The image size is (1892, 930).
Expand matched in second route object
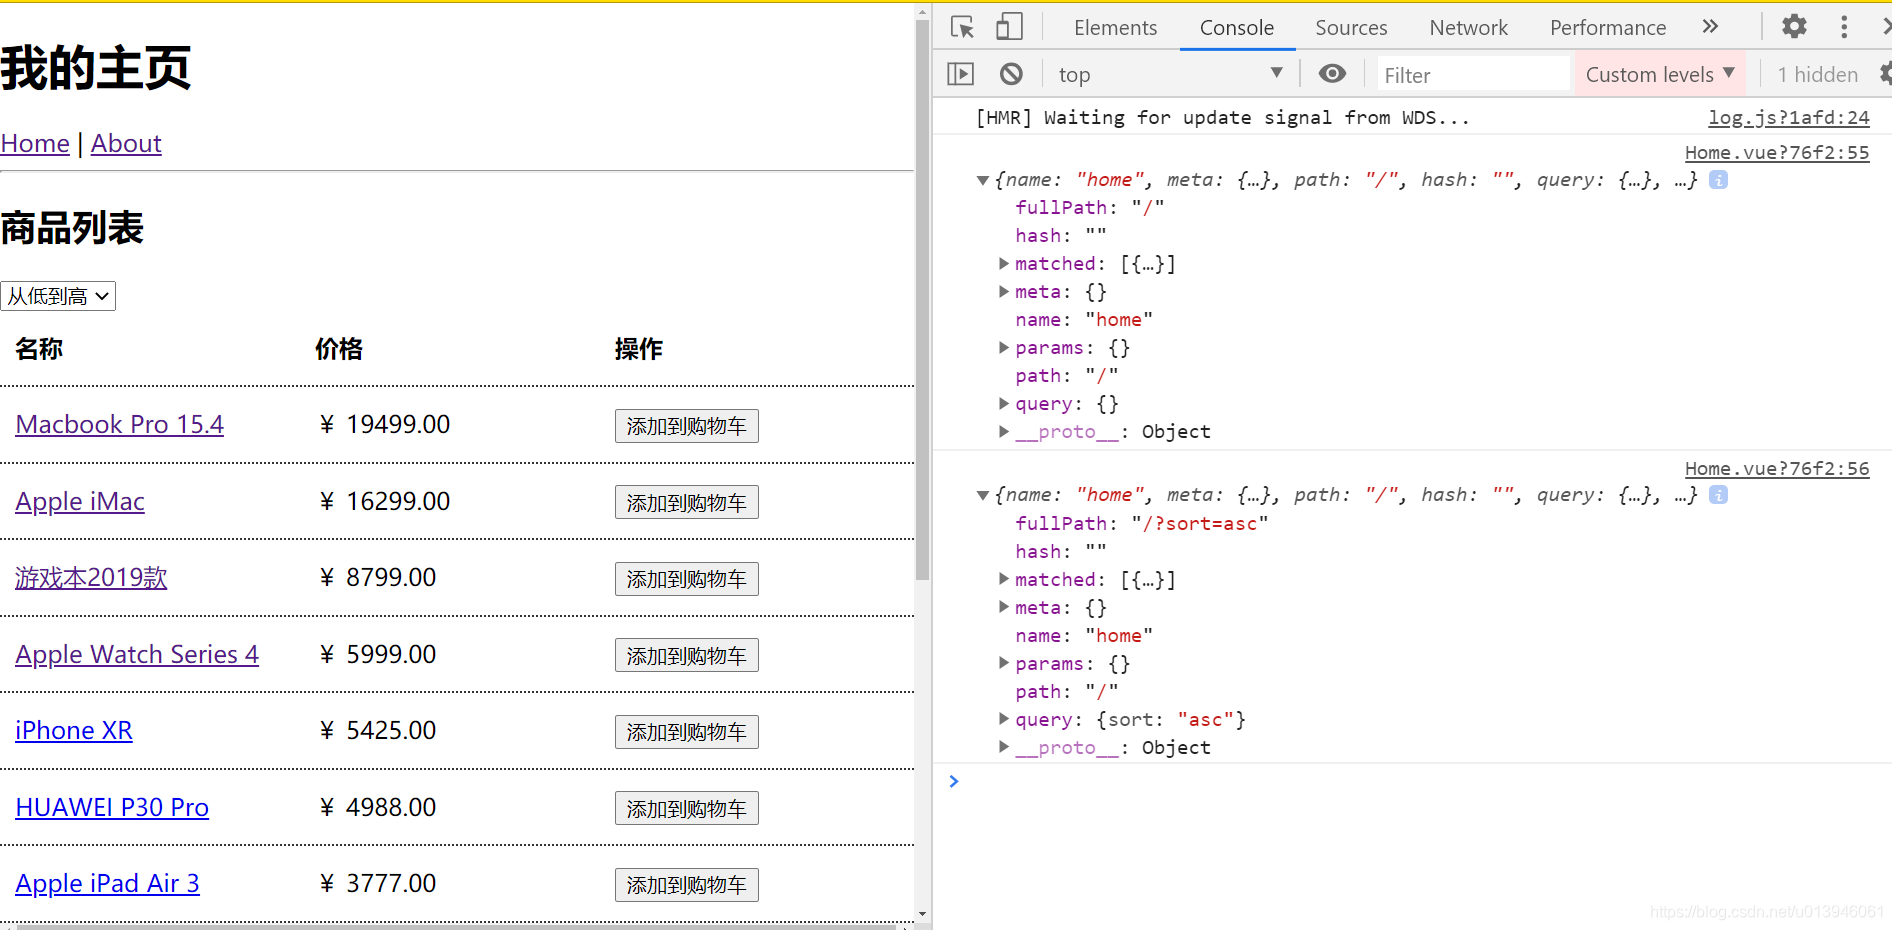click(1004, 579)
